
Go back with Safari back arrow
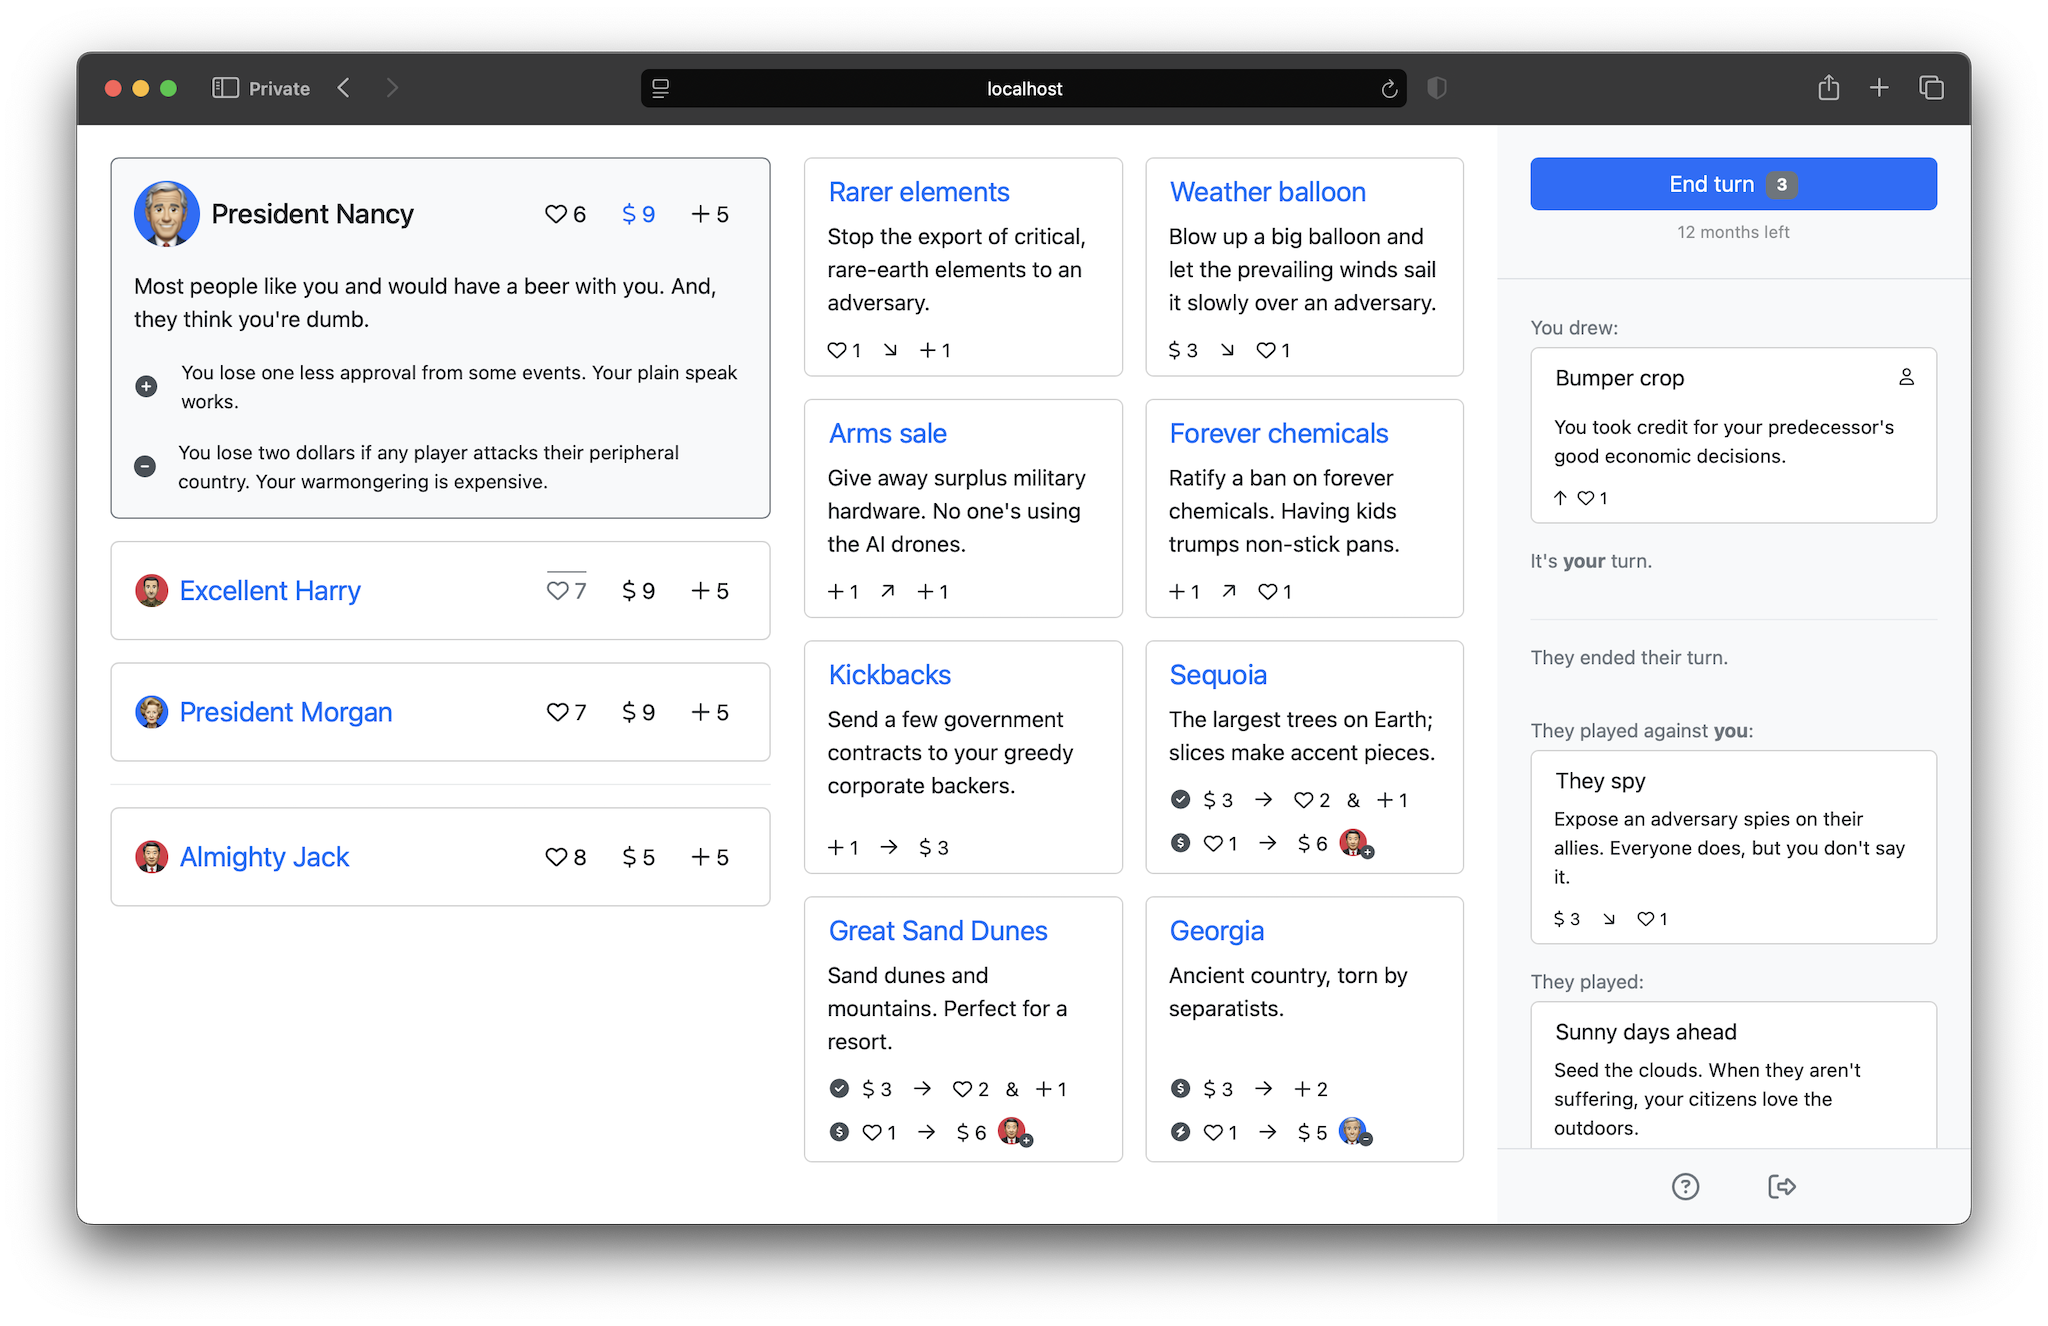(344, 88)
